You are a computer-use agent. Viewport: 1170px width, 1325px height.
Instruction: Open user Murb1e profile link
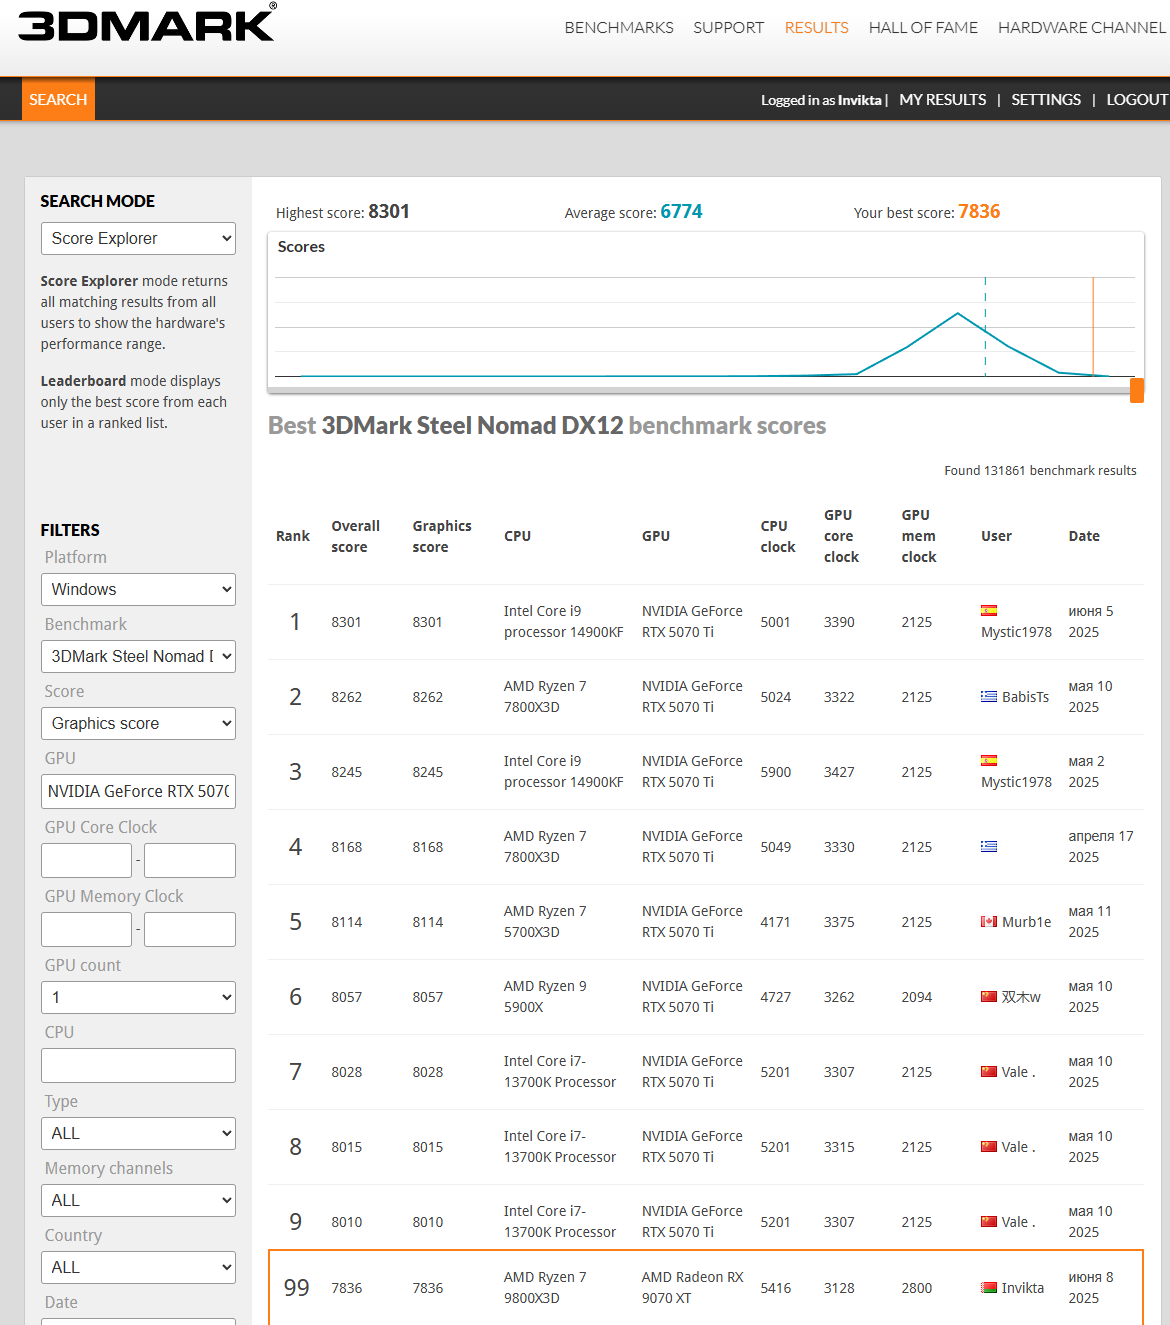click(x=1026, y=922)
